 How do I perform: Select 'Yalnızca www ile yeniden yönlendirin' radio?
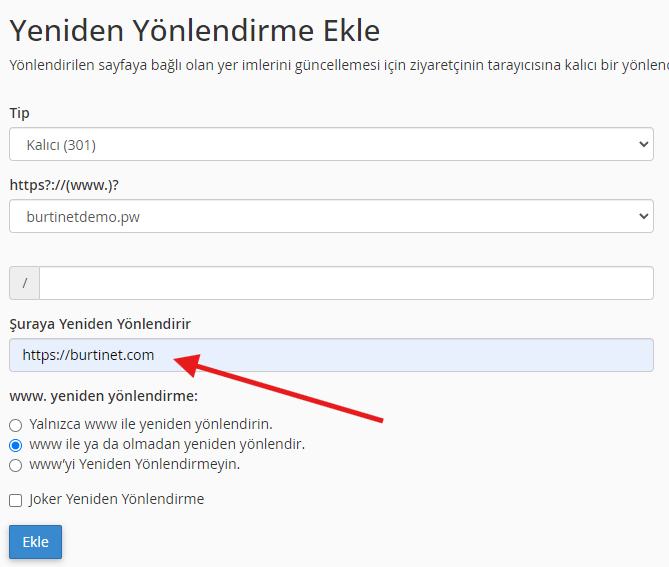(x=15, y=425)
